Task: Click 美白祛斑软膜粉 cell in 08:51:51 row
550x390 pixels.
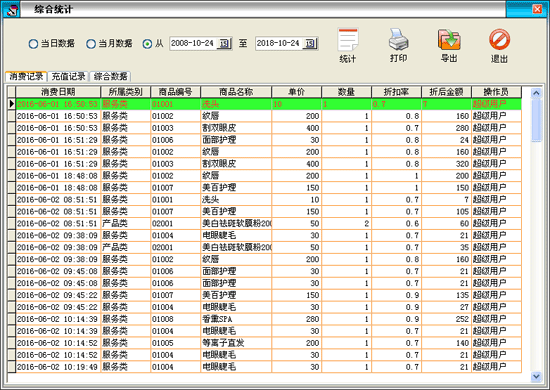Action: click(x=236, y=223)
